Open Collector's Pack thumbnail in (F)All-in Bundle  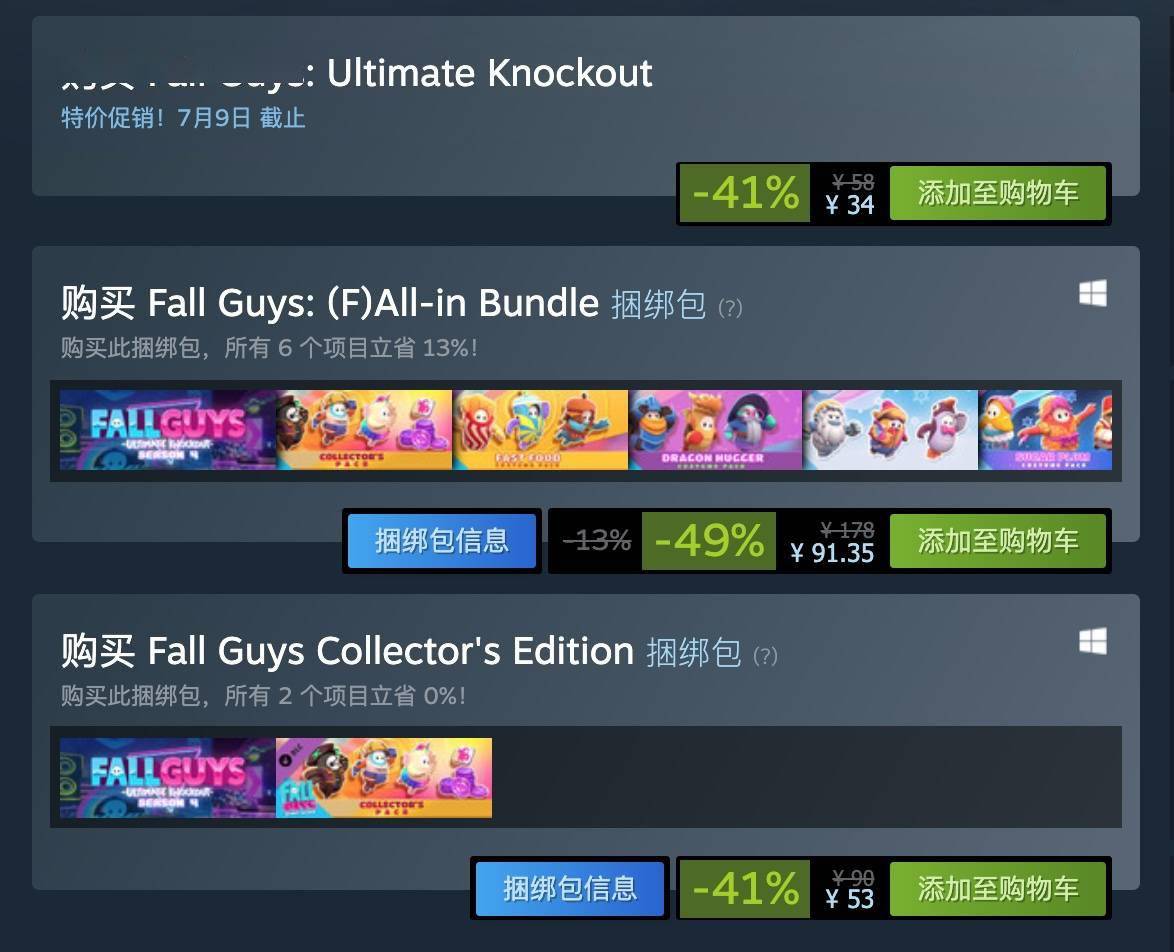365,430
